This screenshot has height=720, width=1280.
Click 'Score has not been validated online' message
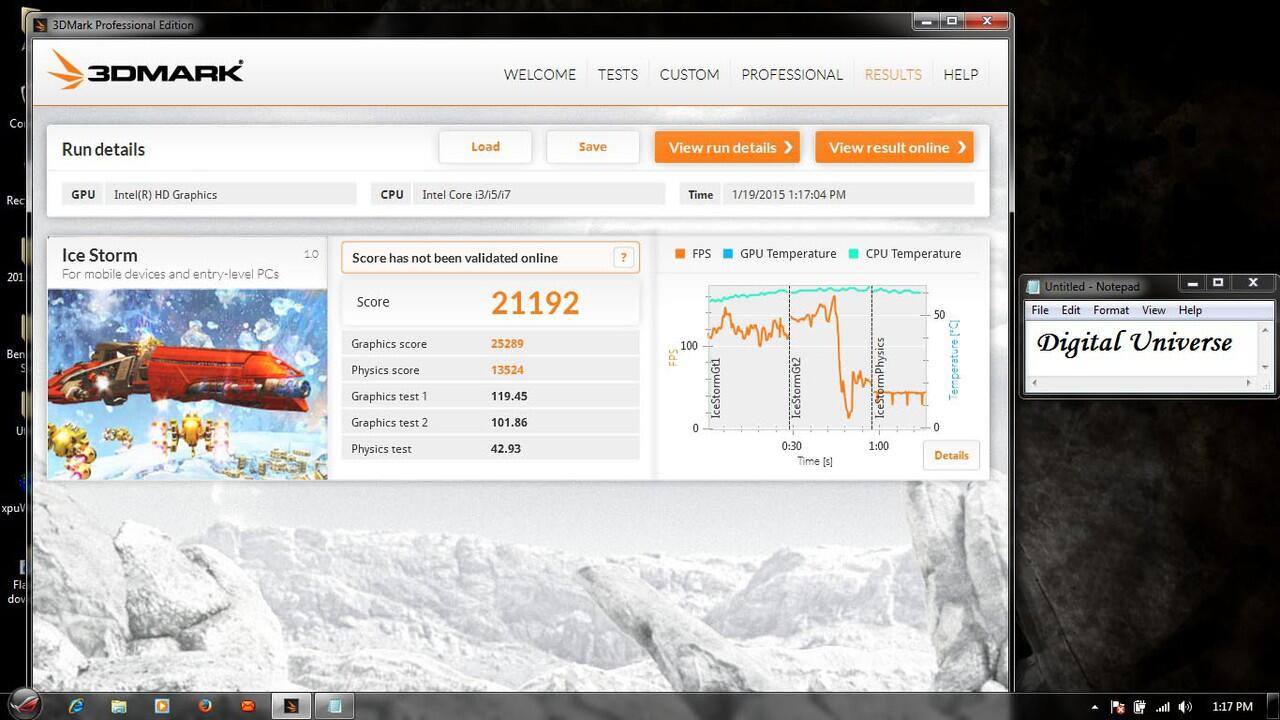(455, 258)
